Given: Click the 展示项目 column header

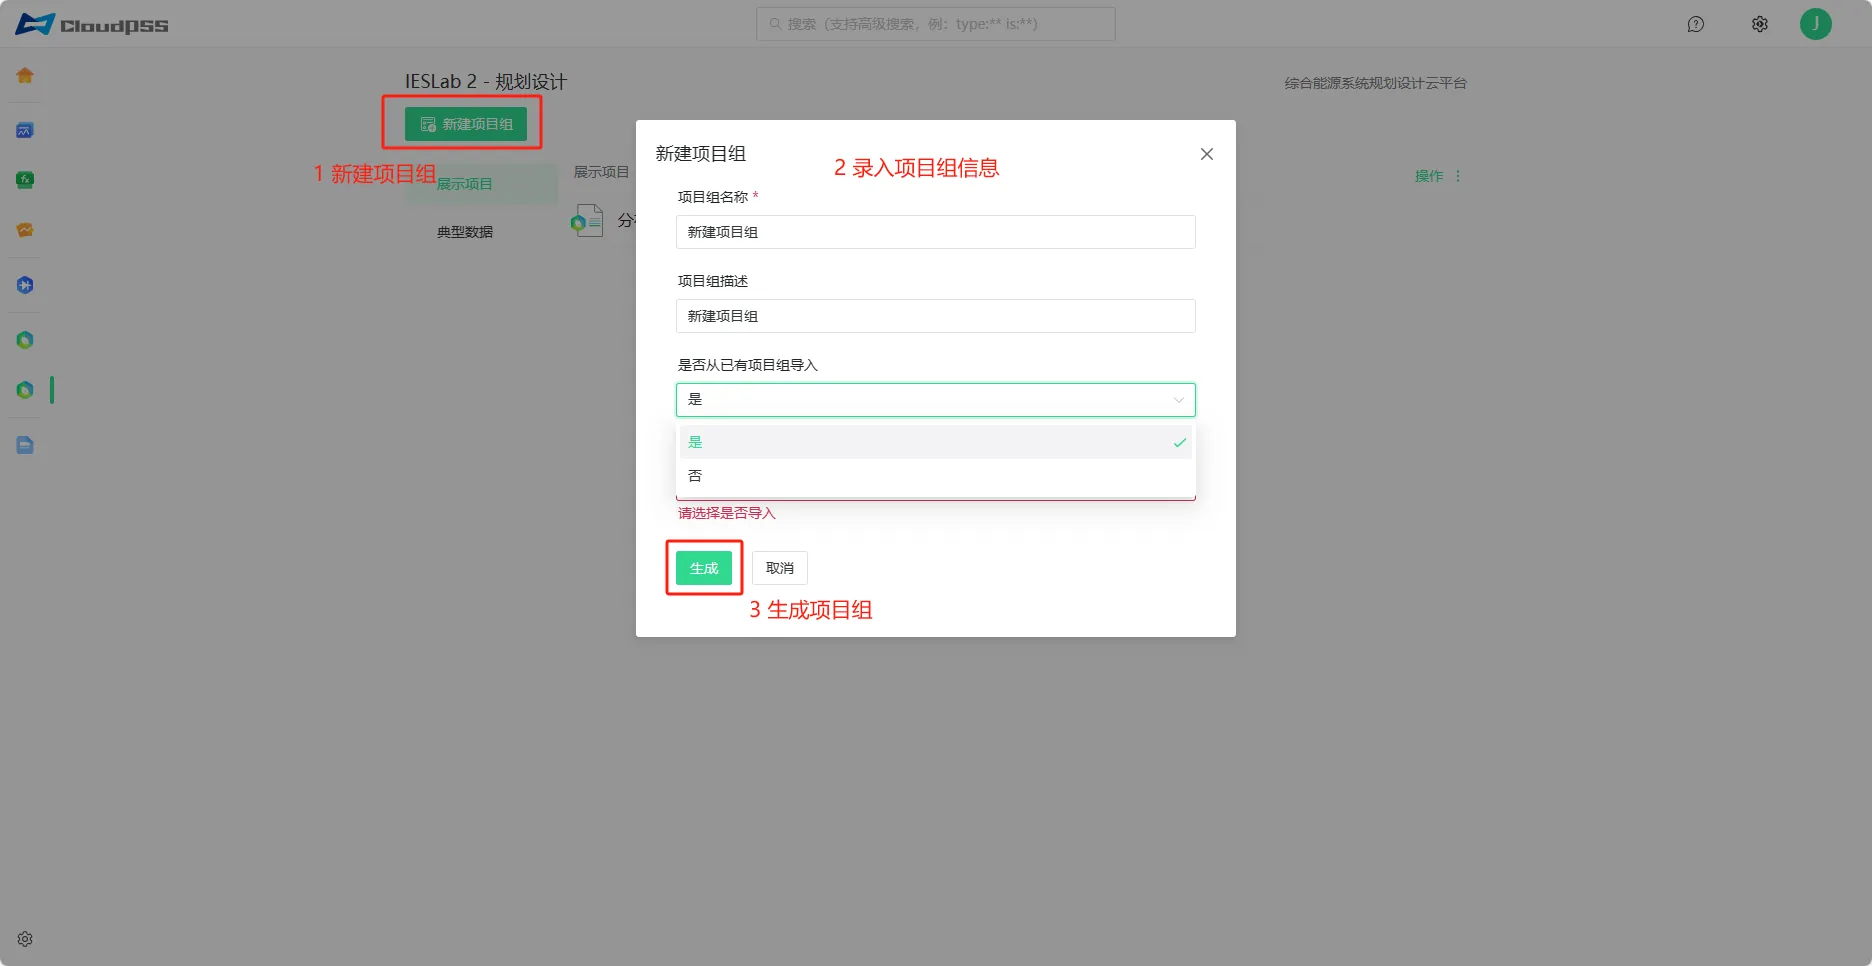Looking at the screenshot, I should click(x=601, y=172).
